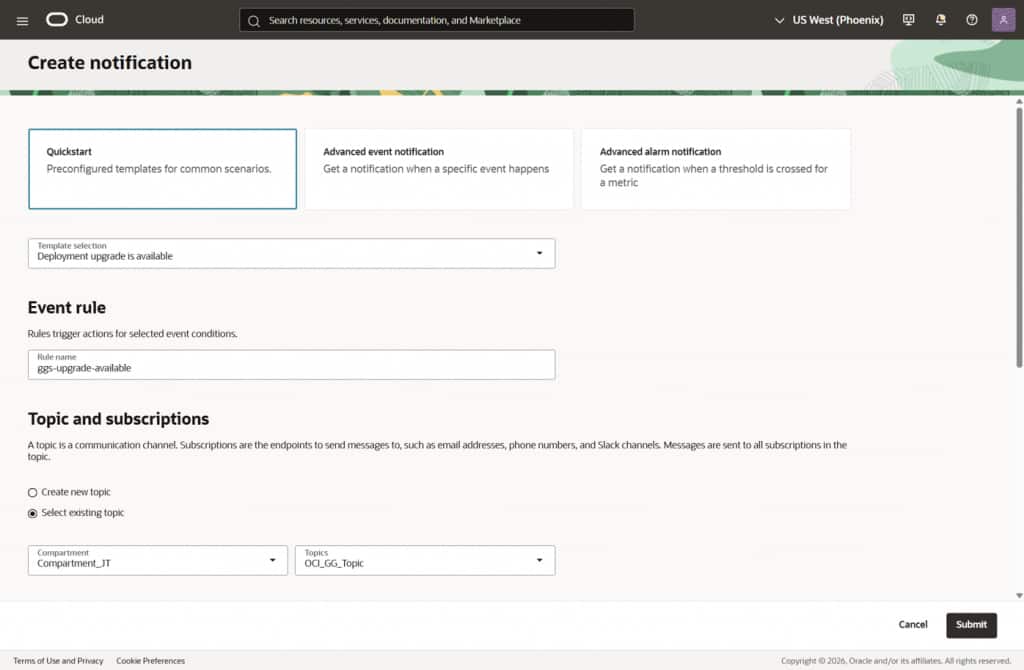
Task: Open the Topics dropdown
Action: tap(424, 560)
